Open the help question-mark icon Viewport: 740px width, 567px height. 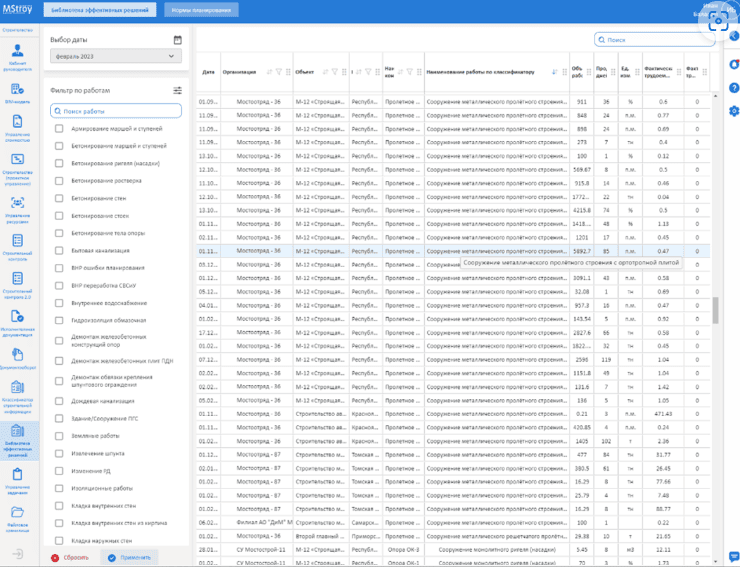[734, 88]
